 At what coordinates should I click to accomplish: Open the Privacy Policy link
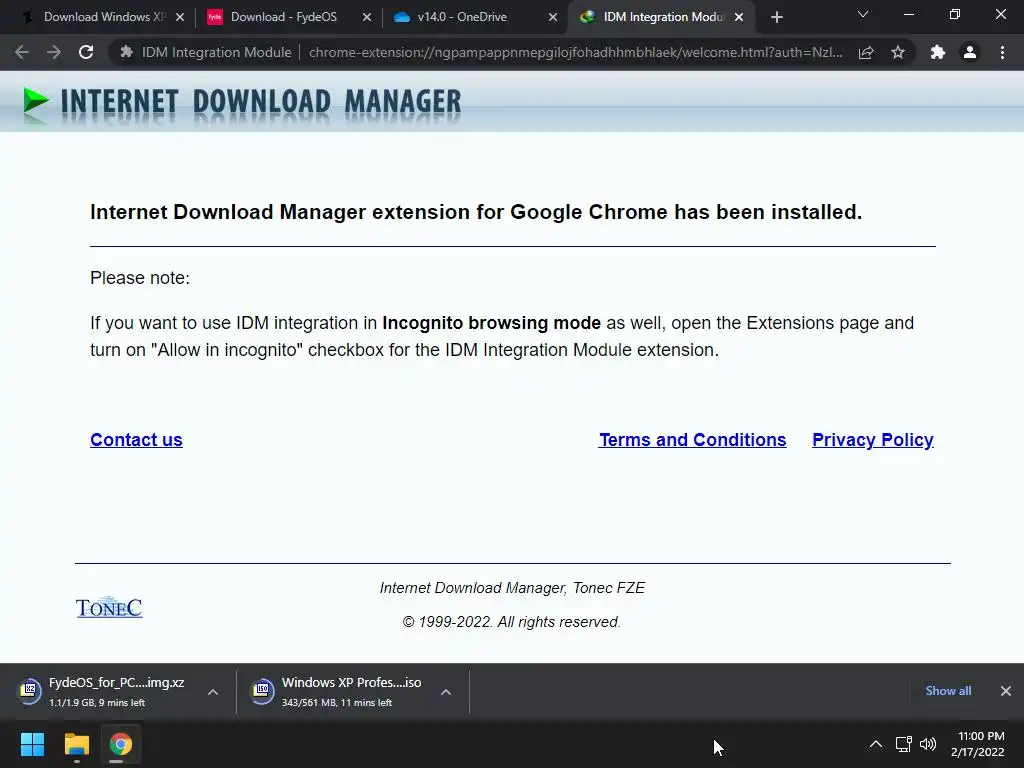pyautogui.click(x=872, y=440)
